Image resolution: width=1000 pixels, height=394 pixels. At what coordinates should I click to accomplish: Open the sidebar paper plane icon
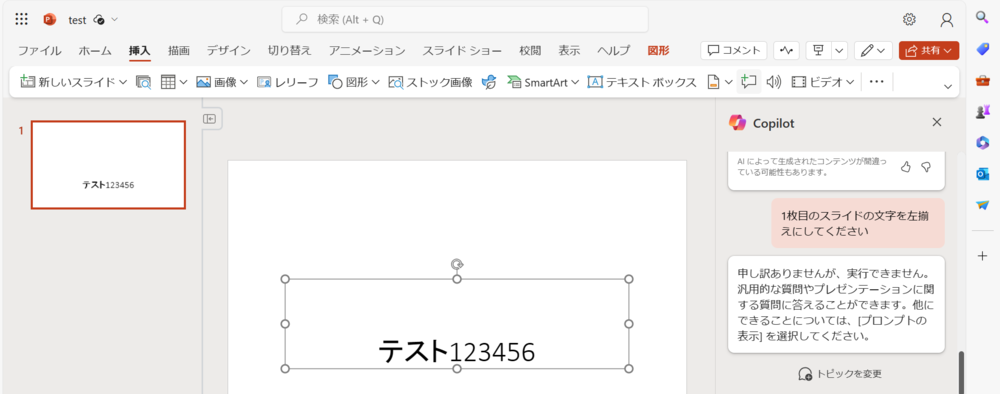click(x=982, y=205)
